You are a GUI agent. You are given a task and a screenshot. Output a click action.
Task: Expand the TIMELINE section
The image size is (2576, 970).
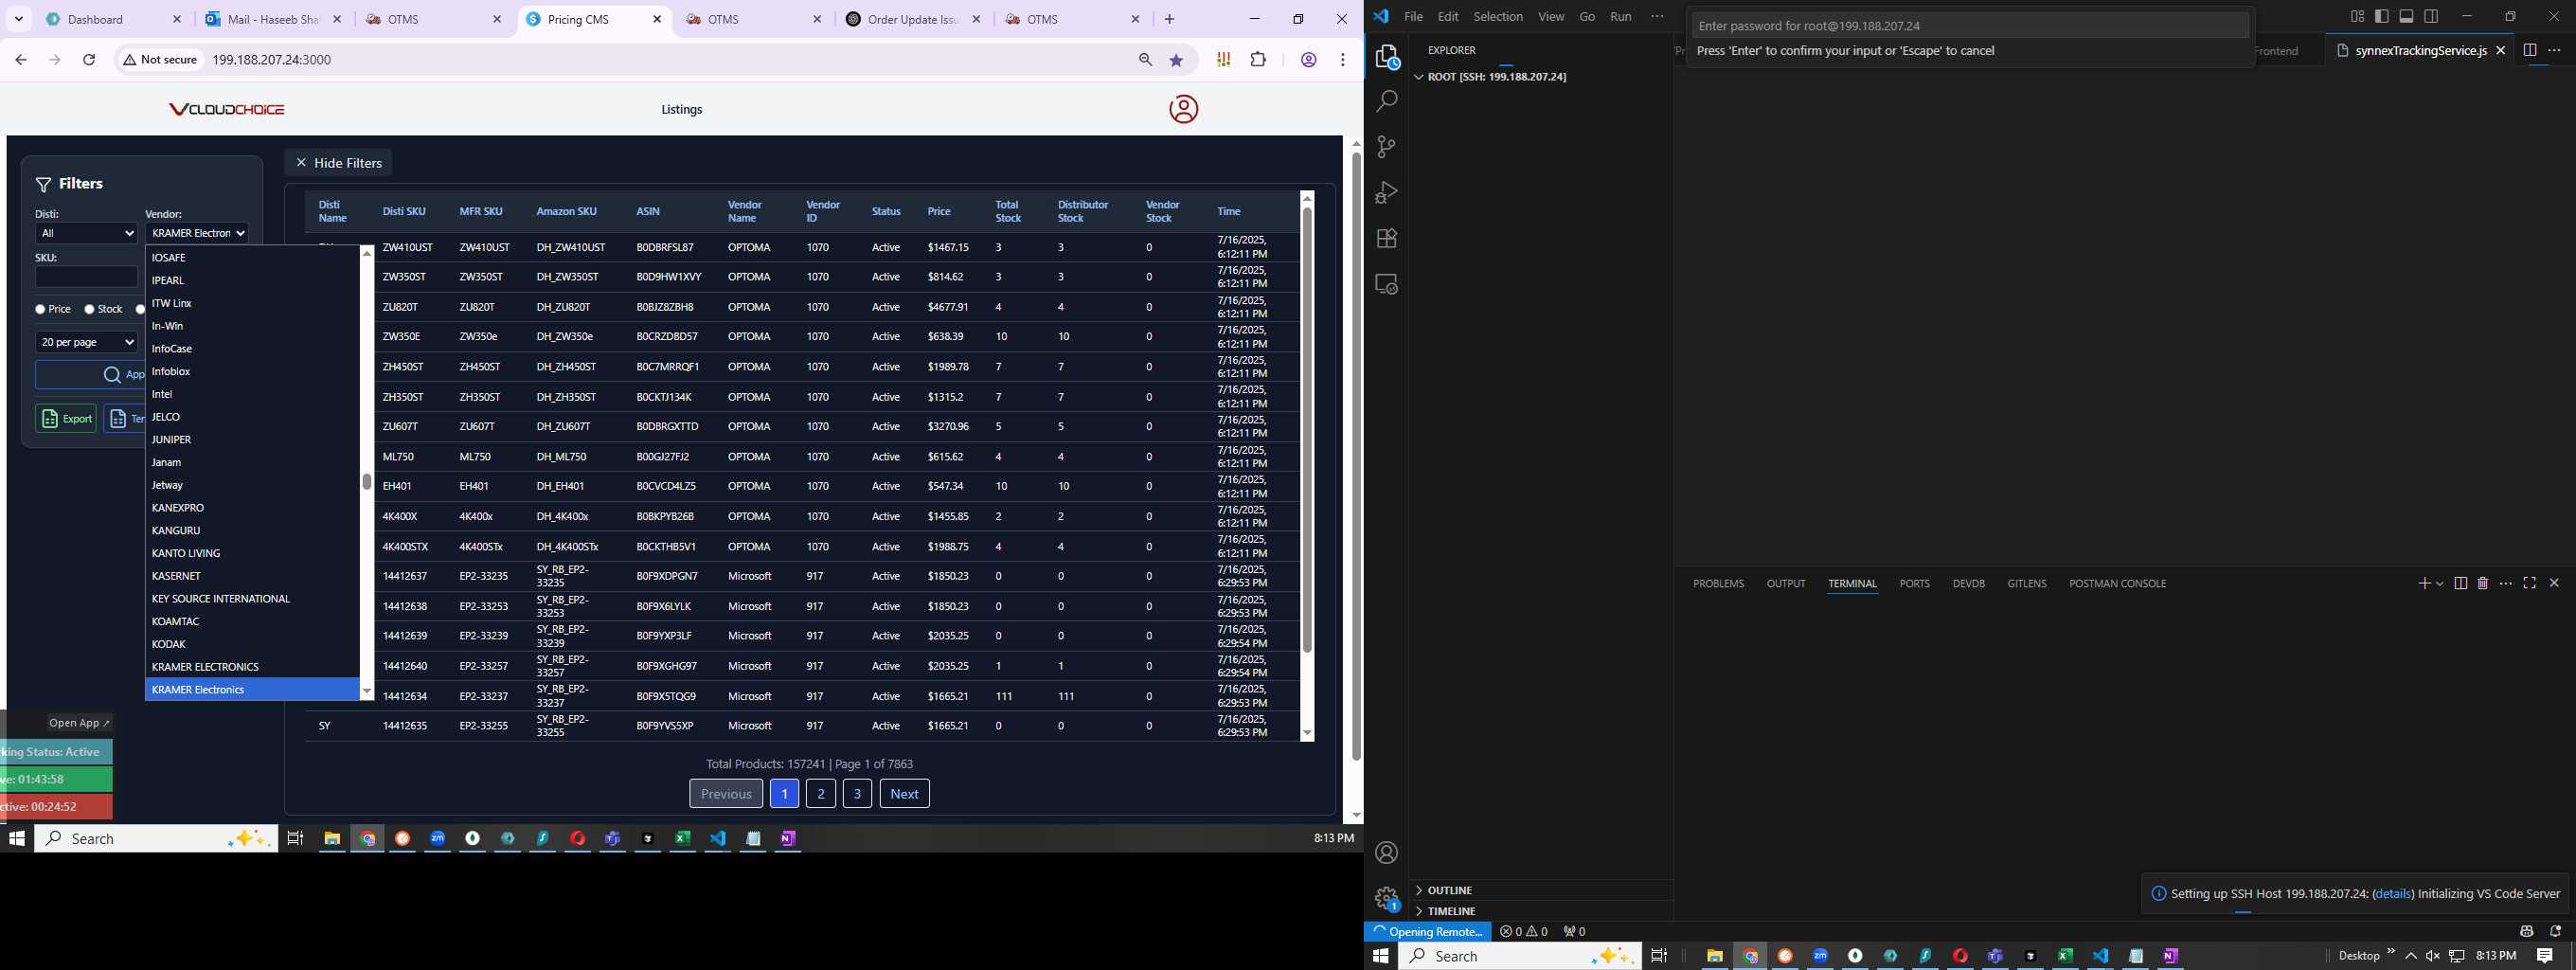[x=1540, y=911]
